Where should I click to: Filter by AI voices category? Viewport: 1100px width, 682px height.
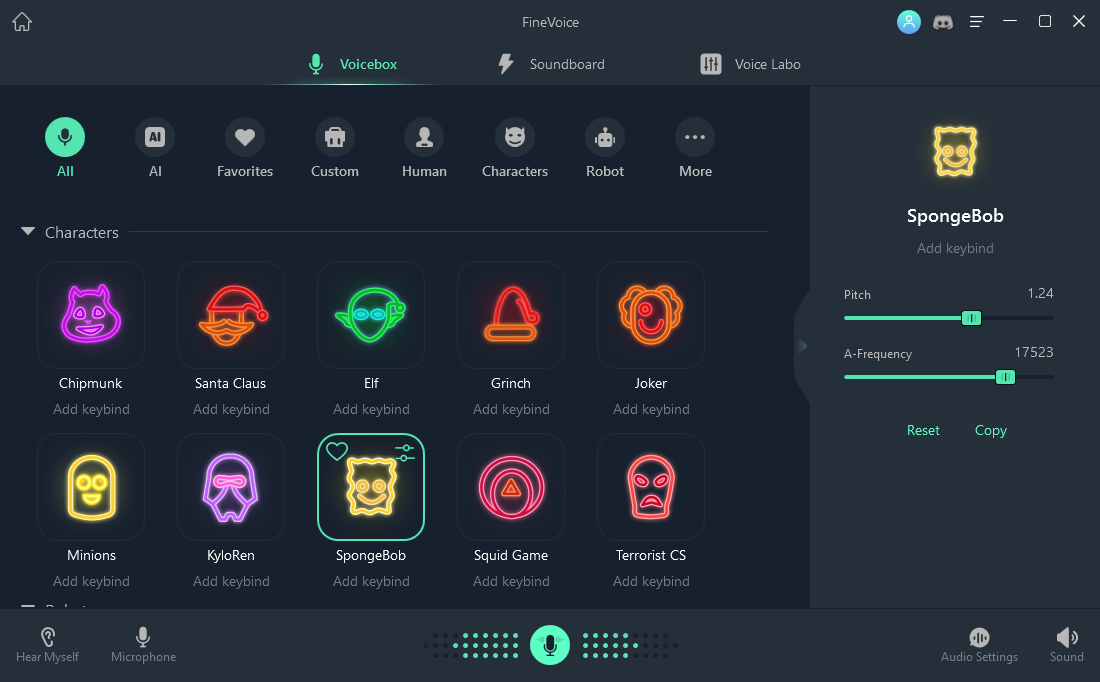(155, 148)
